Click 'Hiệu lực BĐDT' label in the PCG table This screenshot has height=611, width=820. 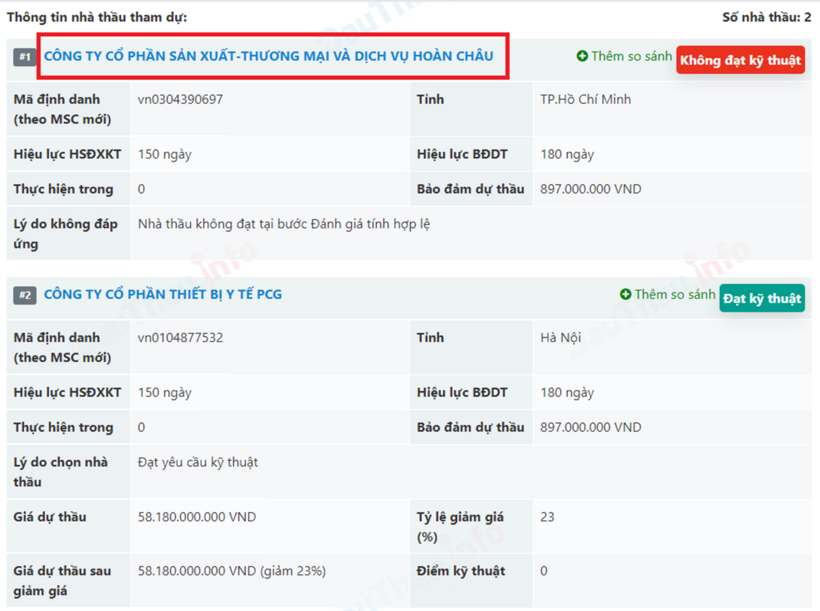point(462,392)
